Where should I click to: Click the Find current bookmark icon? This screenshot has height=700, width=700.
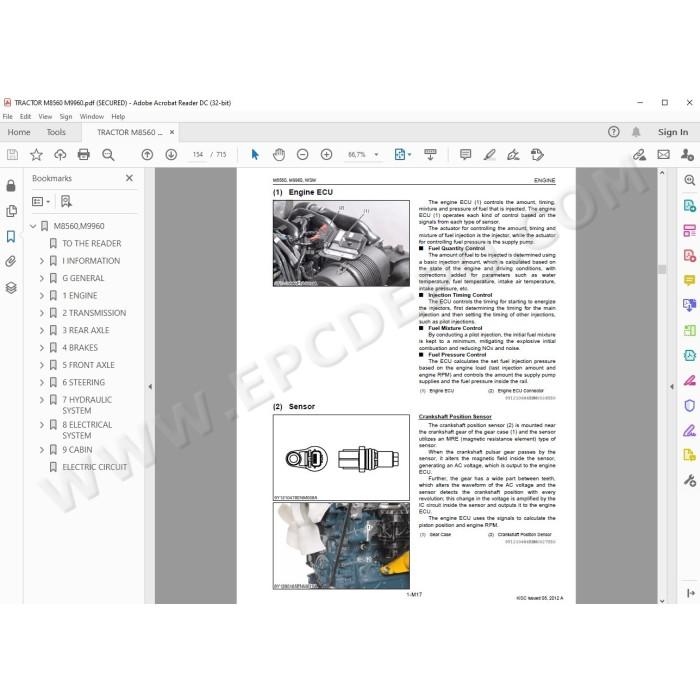pyautogui.click(x=66, y=201)
